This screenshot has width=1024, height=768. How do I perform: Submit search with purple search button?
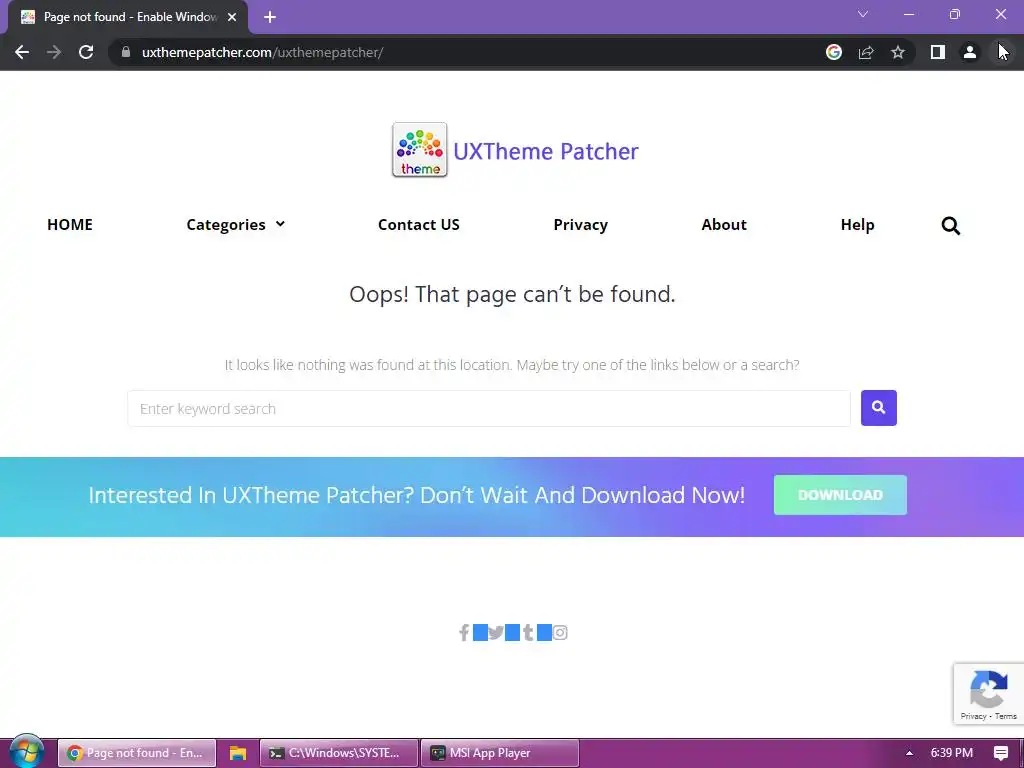click(878, 408)
